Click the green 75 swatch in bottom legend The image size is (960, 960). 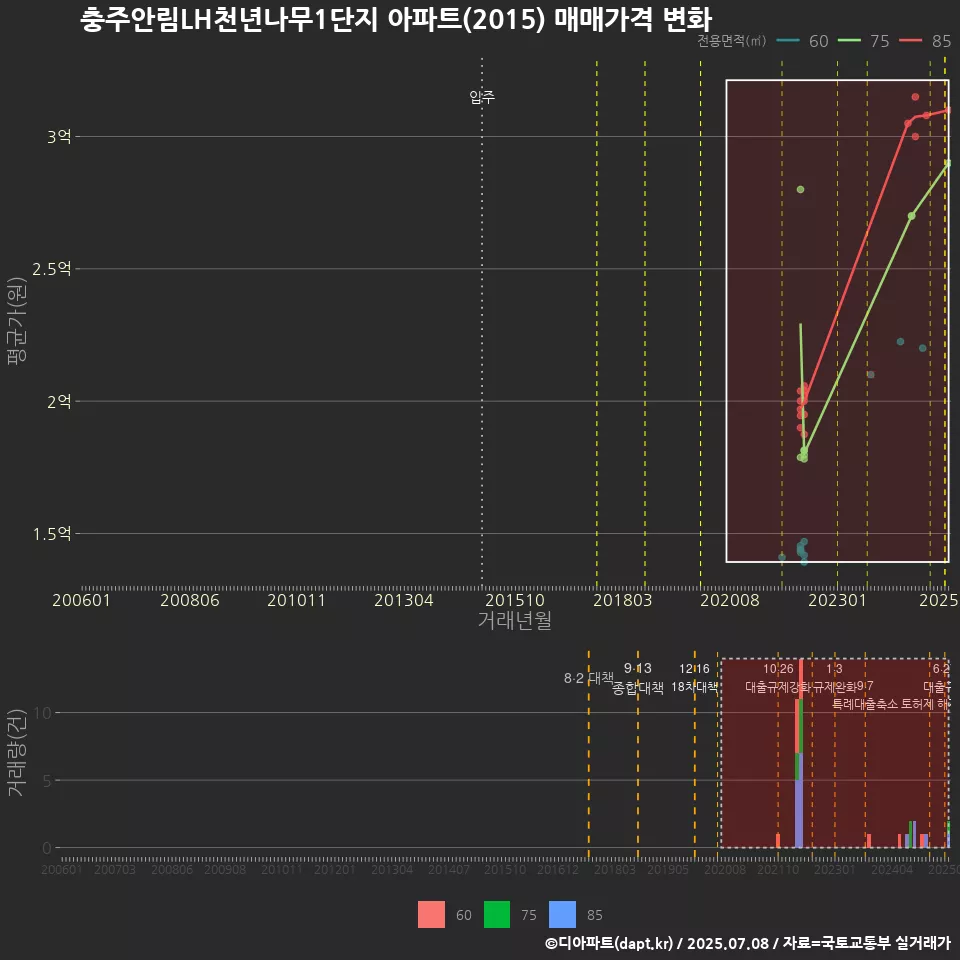[x=497, y=915]
